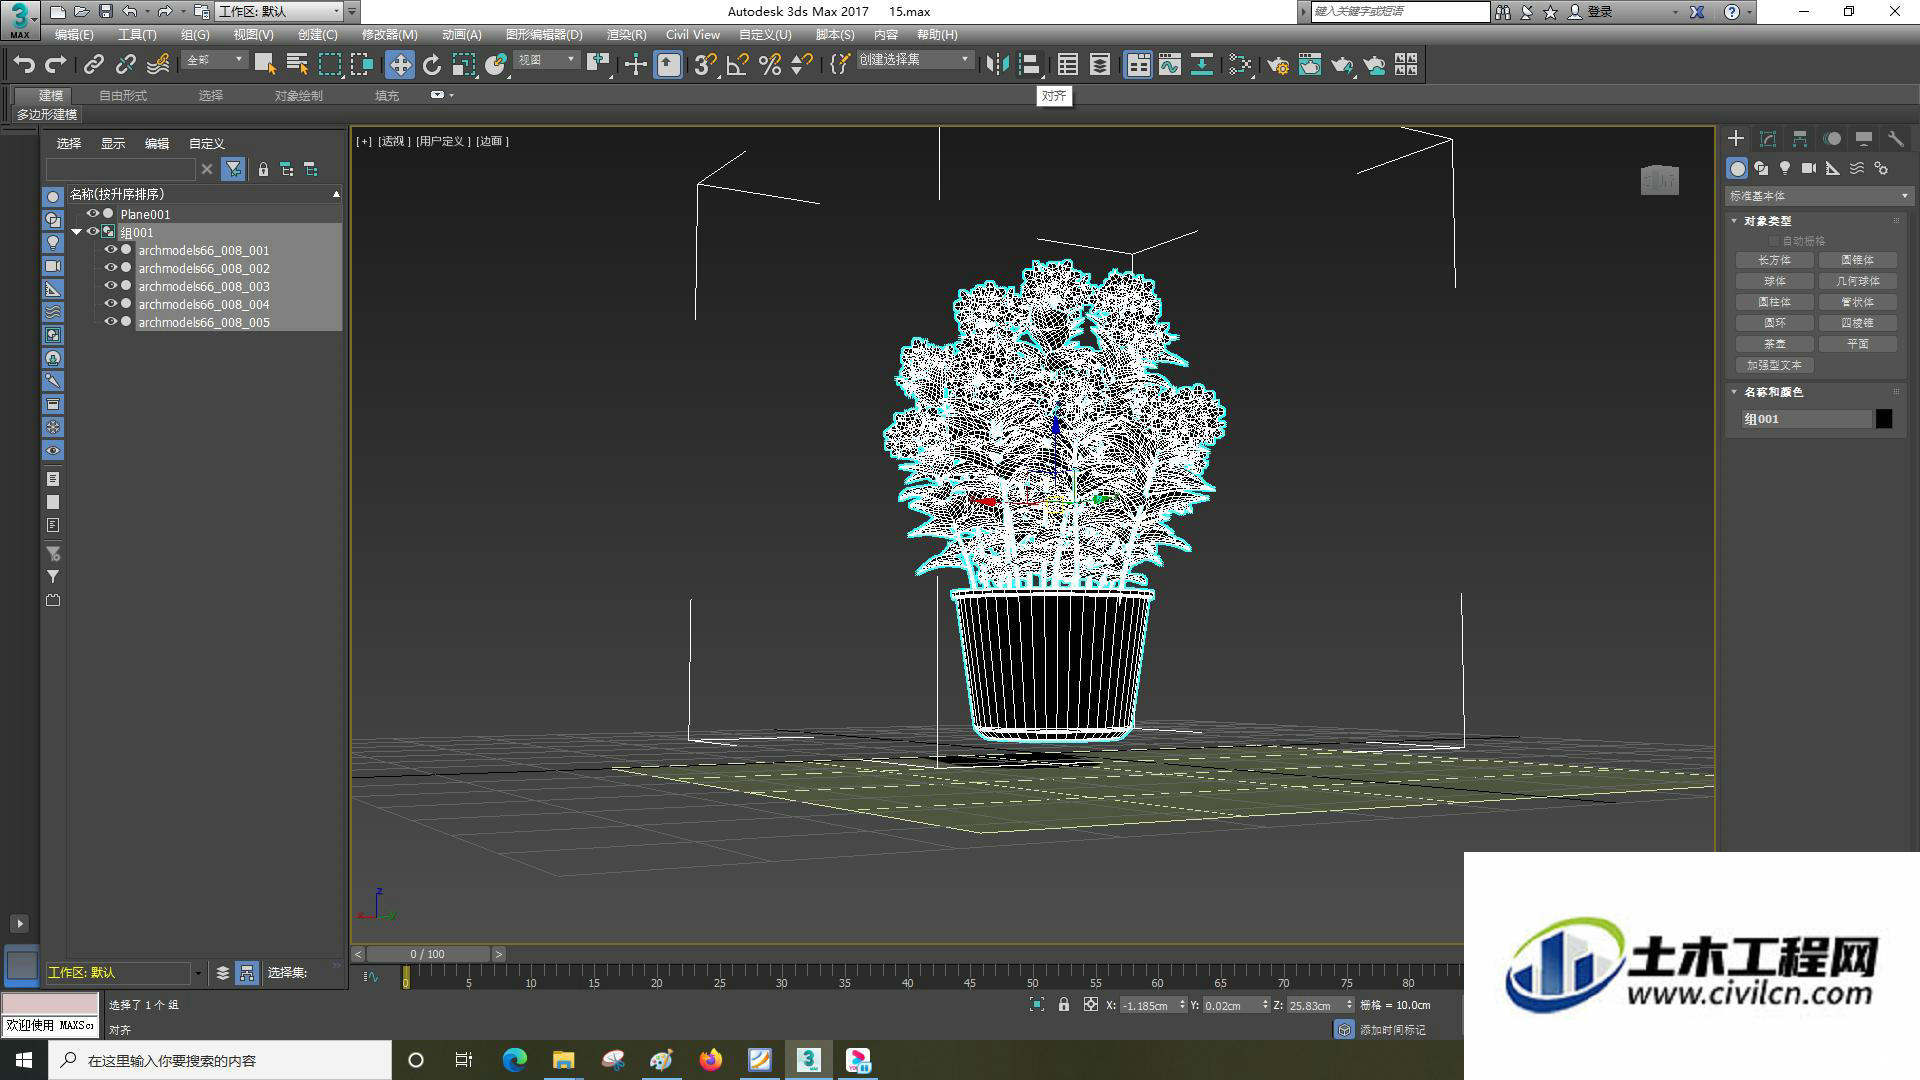Click the Align tool icon
Screen dimensions: 1920x1080
[x=1030, y=65]
